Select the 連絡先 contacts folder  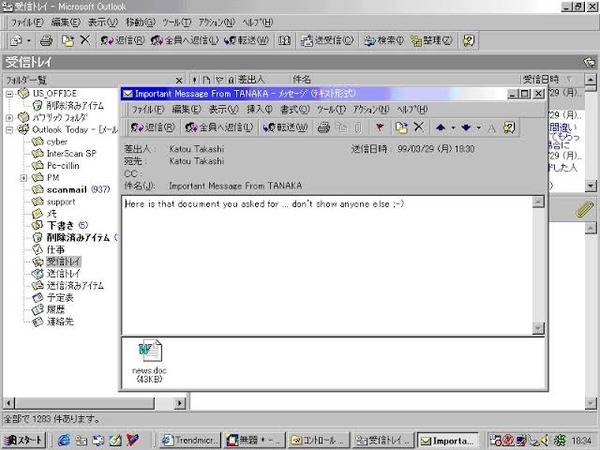click(x=60, y=321)
